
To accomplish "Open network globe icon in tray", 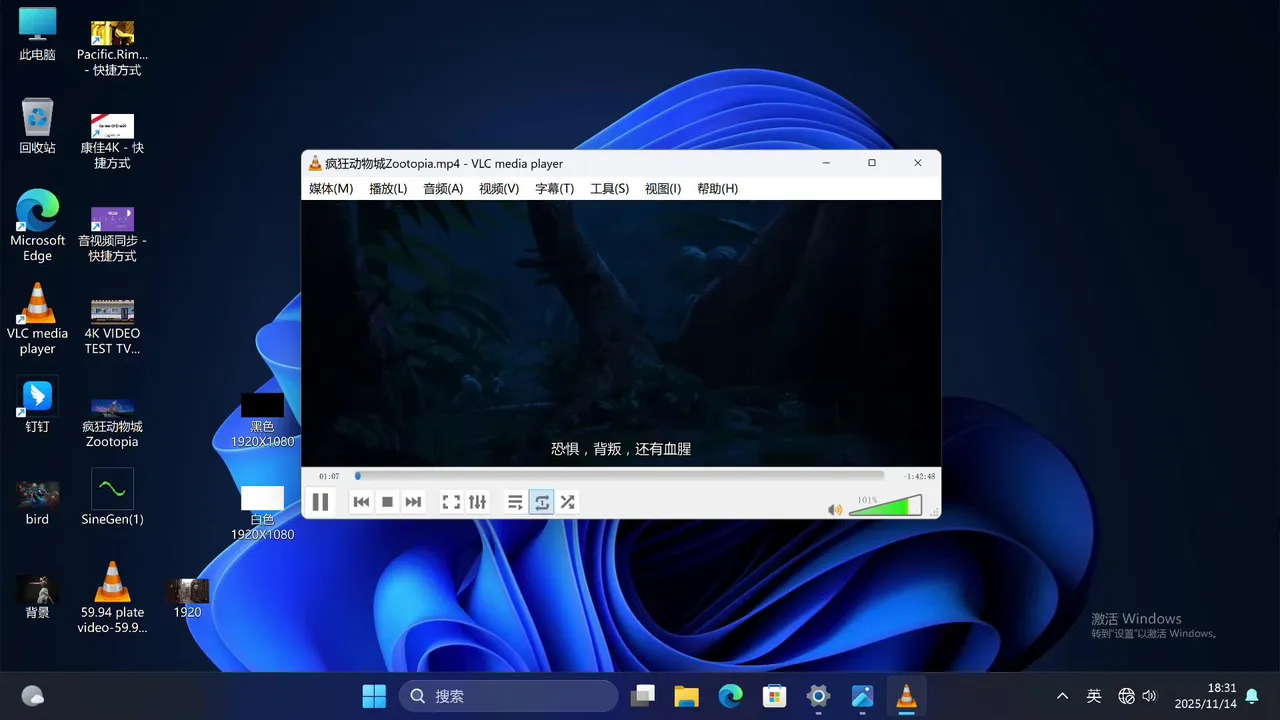I will coord(1126,696).
